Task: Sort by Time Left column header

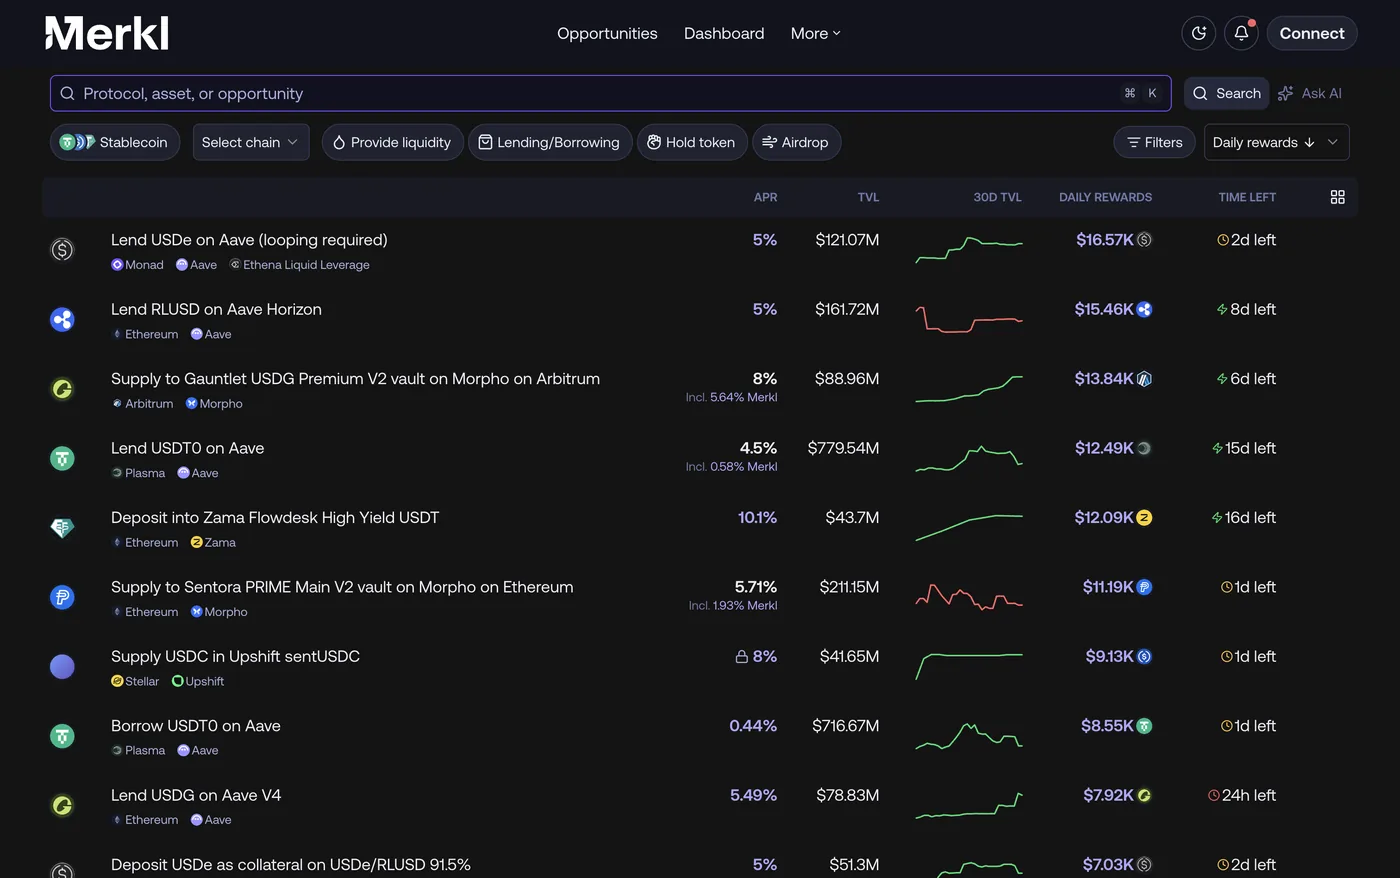Action: (x=1247, y=197)
